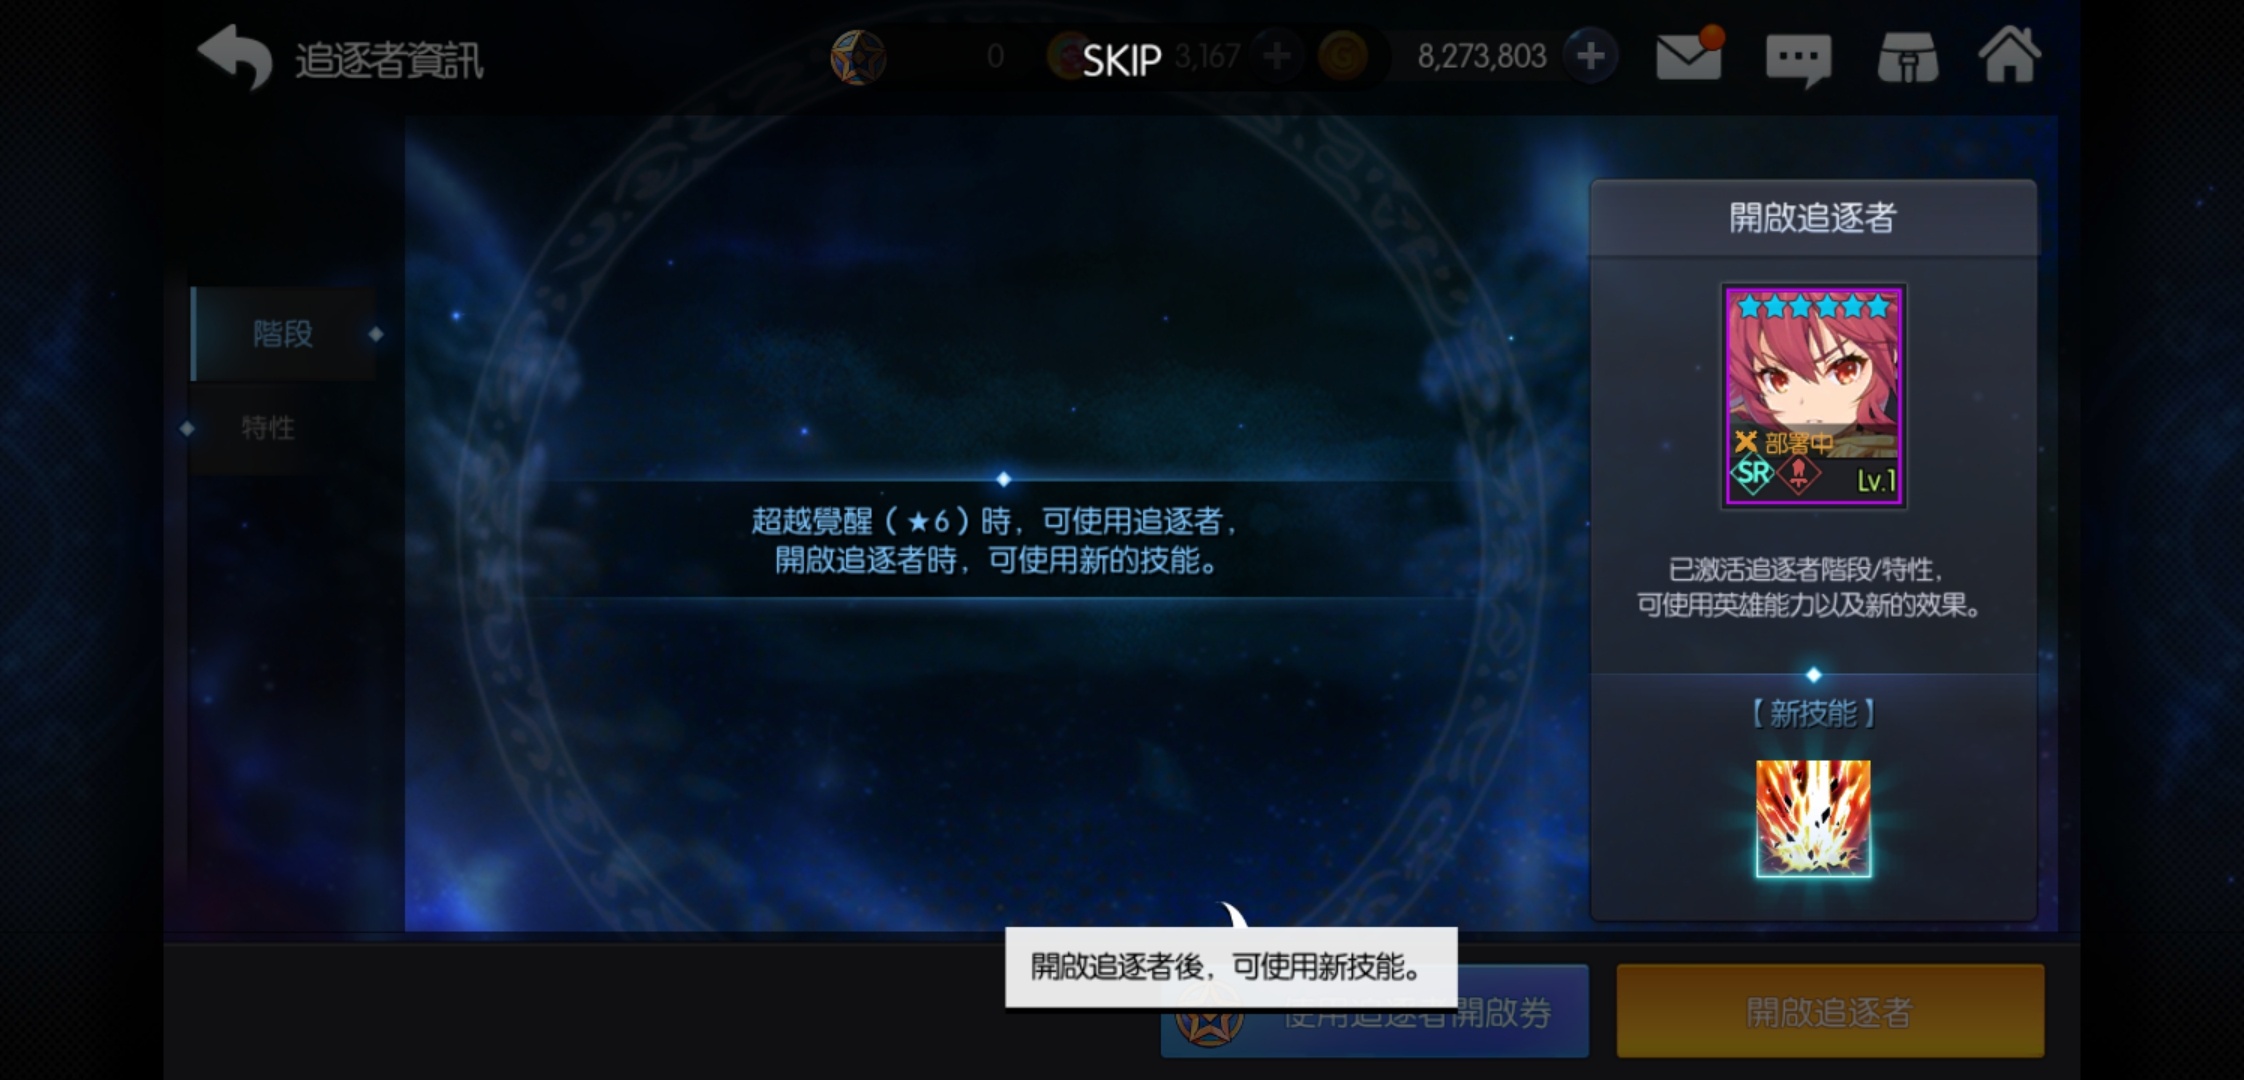Tap the plus next to 3,167 currency

click(1276, 56)
